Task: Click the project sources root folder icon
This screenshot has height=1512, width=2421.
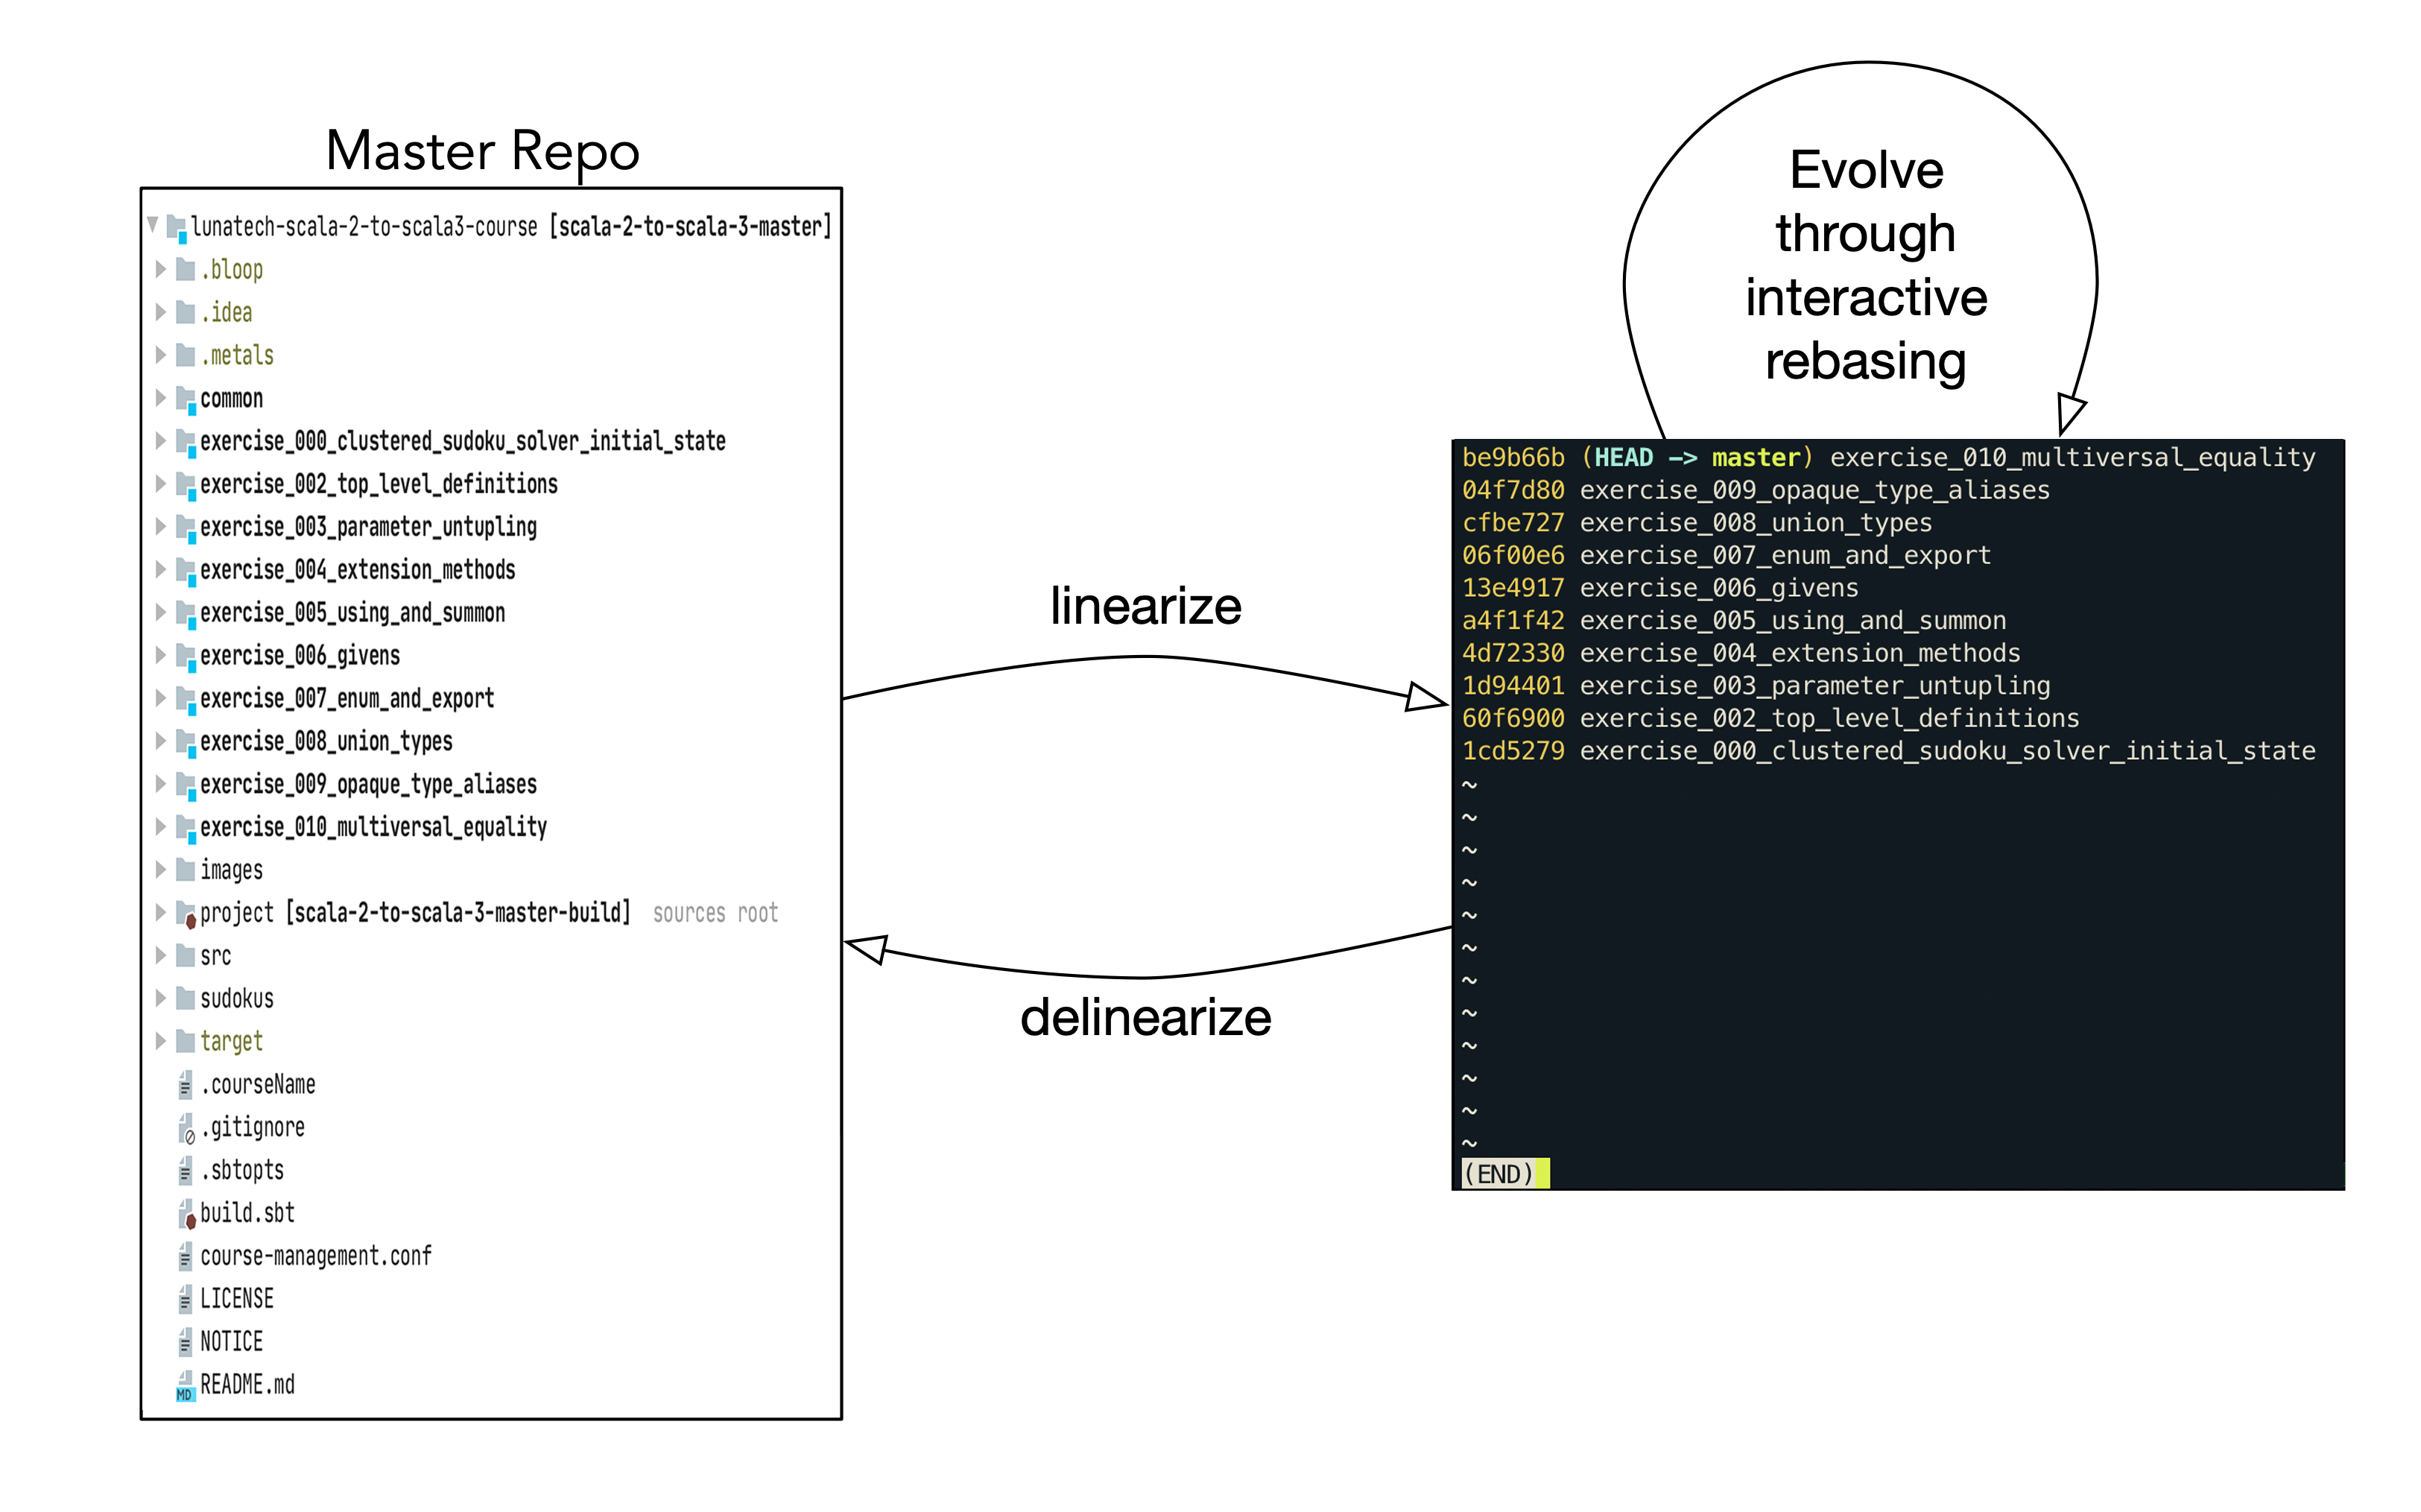Action: tap(186, 913)
